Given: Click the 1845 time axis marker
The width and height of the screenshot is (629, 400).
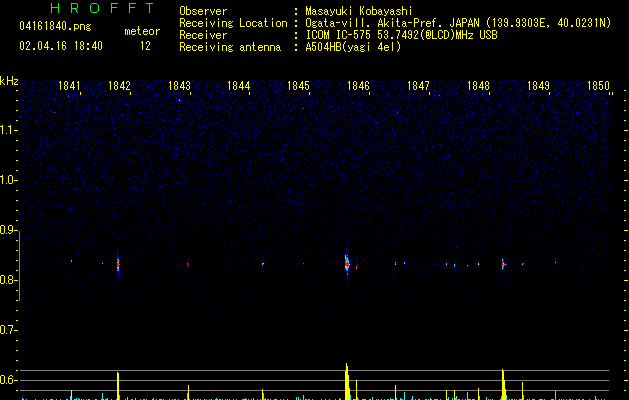Looking at the screenshot, I should point(298,86).
